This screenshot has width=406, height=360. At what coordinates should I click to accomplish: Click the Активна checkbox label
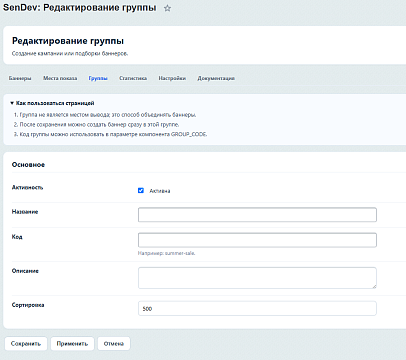click(x=160, y=191)
